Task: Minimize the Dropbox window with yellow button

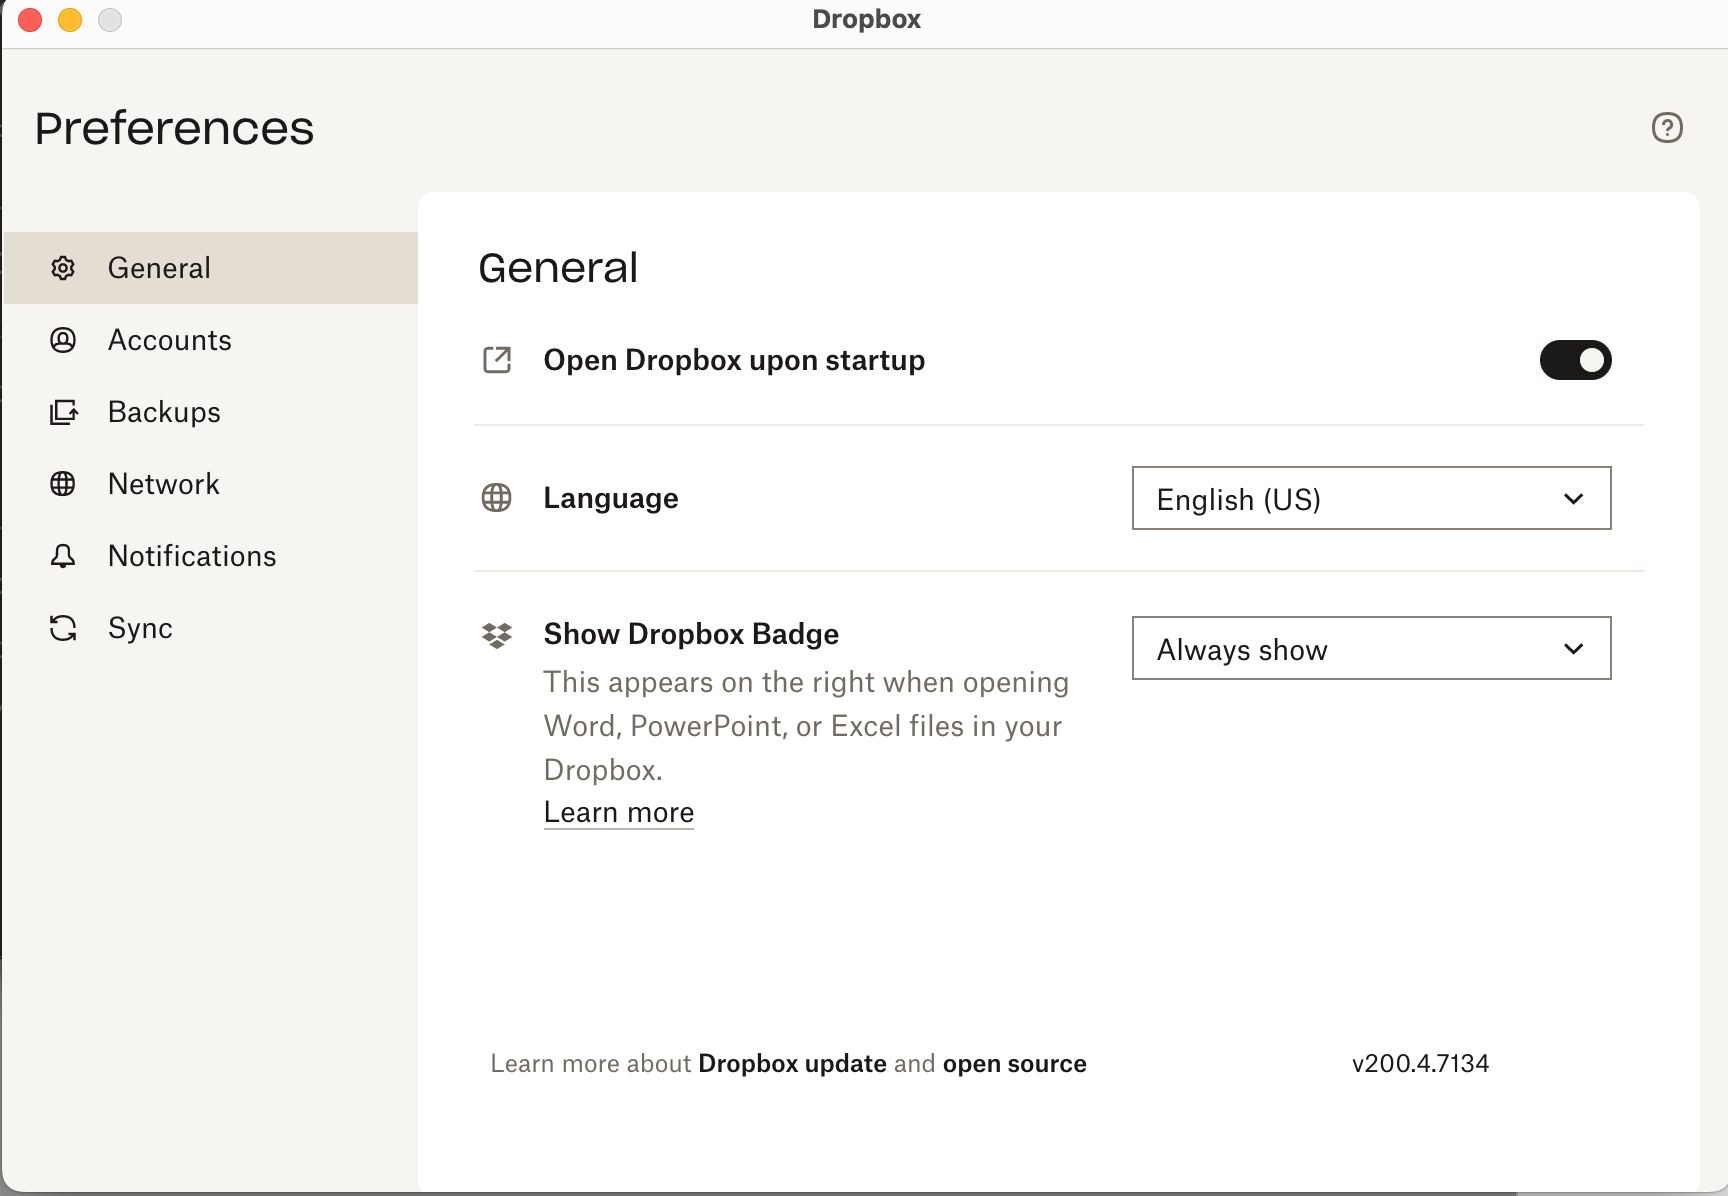Action: 70,20
